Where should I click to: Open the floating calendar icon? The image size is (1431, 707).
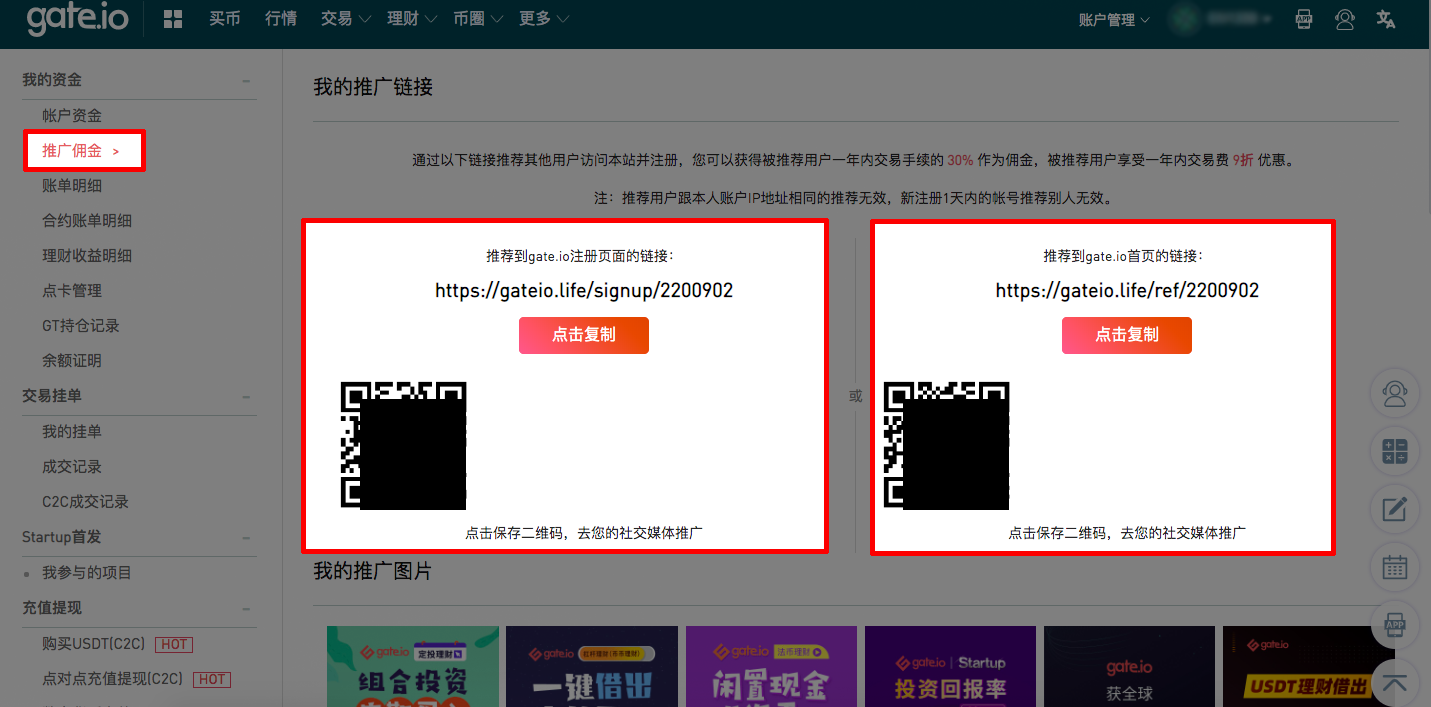coord(1395,567)
